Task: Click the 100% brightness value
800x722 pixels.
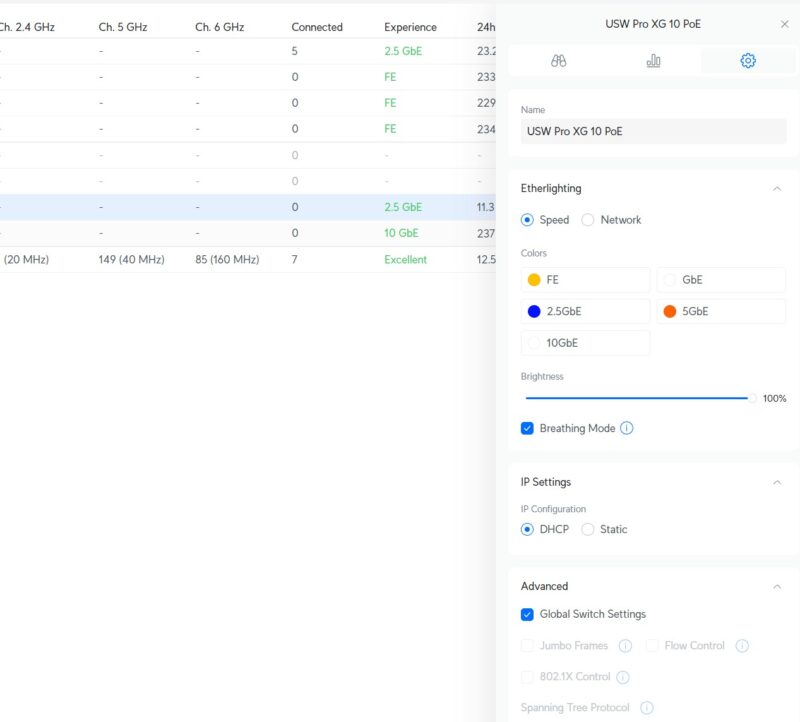Action: coord(774,399)
